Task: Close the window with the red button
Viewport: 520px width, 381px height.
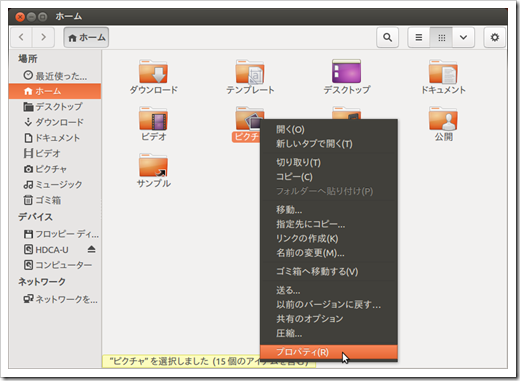Action: coord(20,16)
